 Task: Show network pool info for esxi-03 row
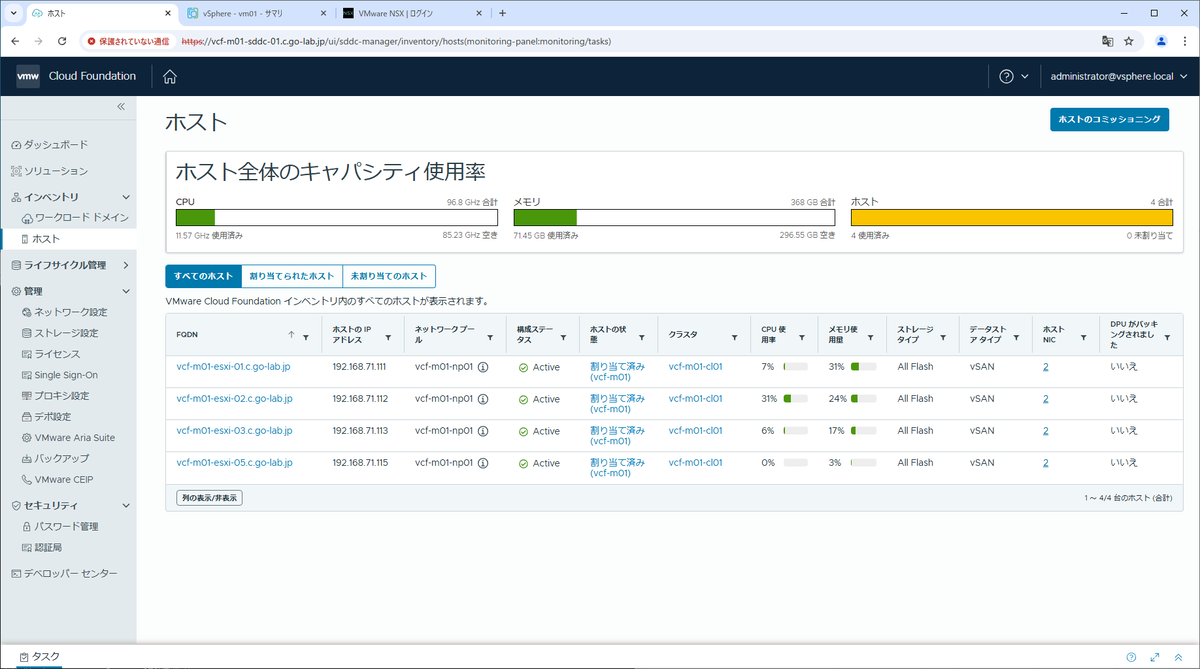click(483, 431)
